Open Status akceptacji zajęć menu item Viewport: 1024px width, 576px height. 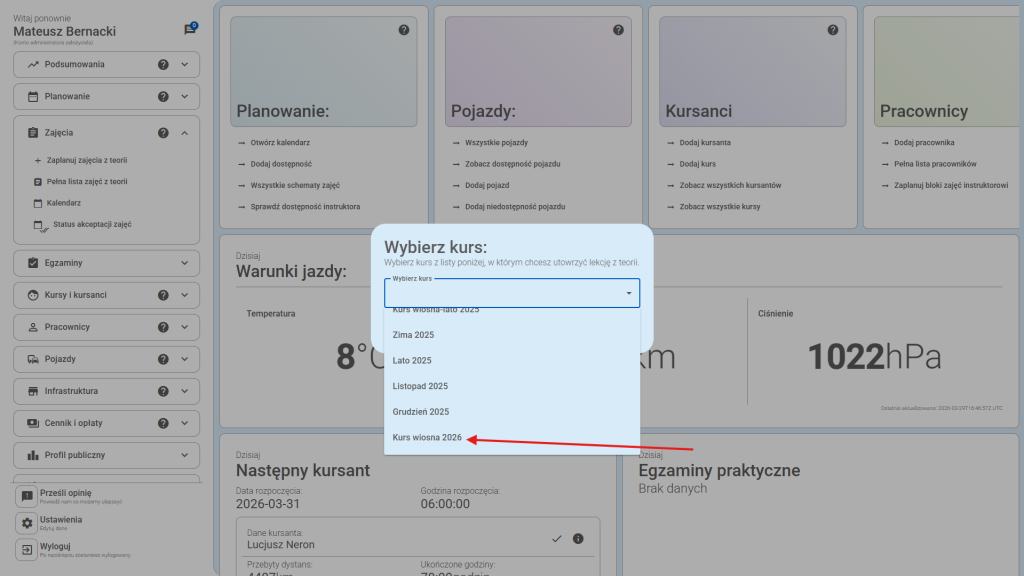coord(91,225)
